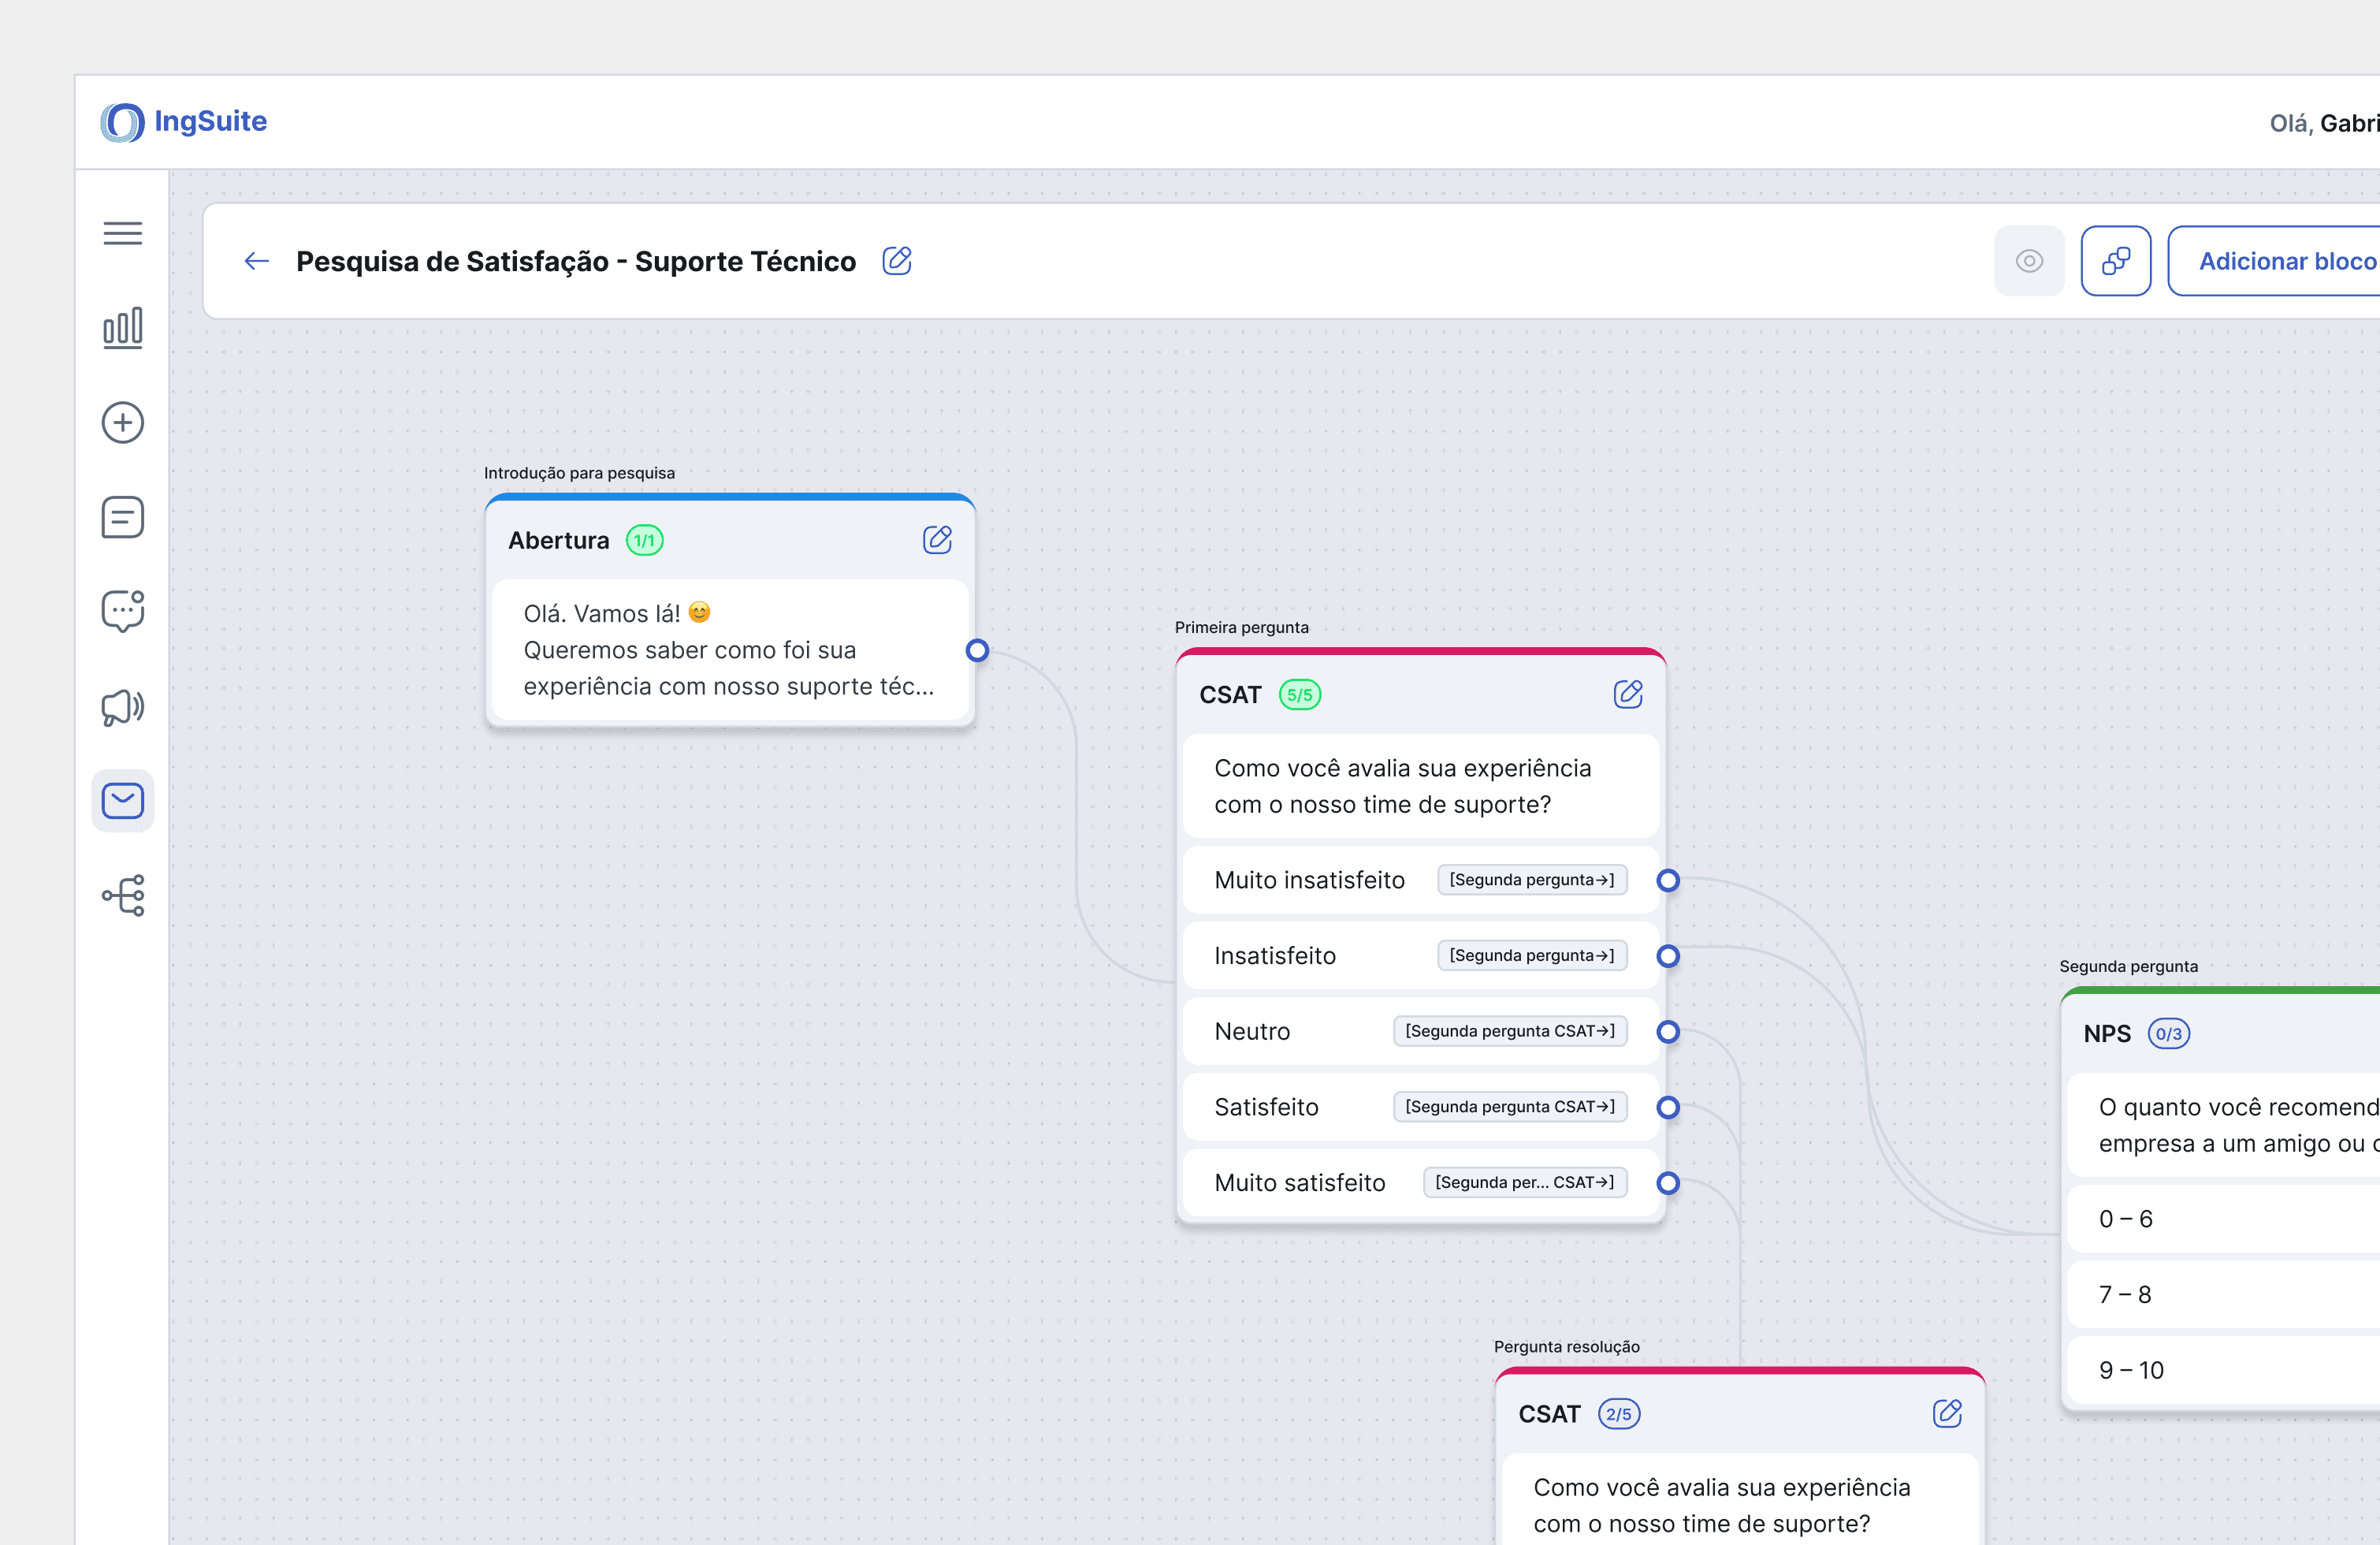Open Muito satisfeito destination tag
The height and width of the screenshot is (1545, 2380).
[x=1524, y=1182]
